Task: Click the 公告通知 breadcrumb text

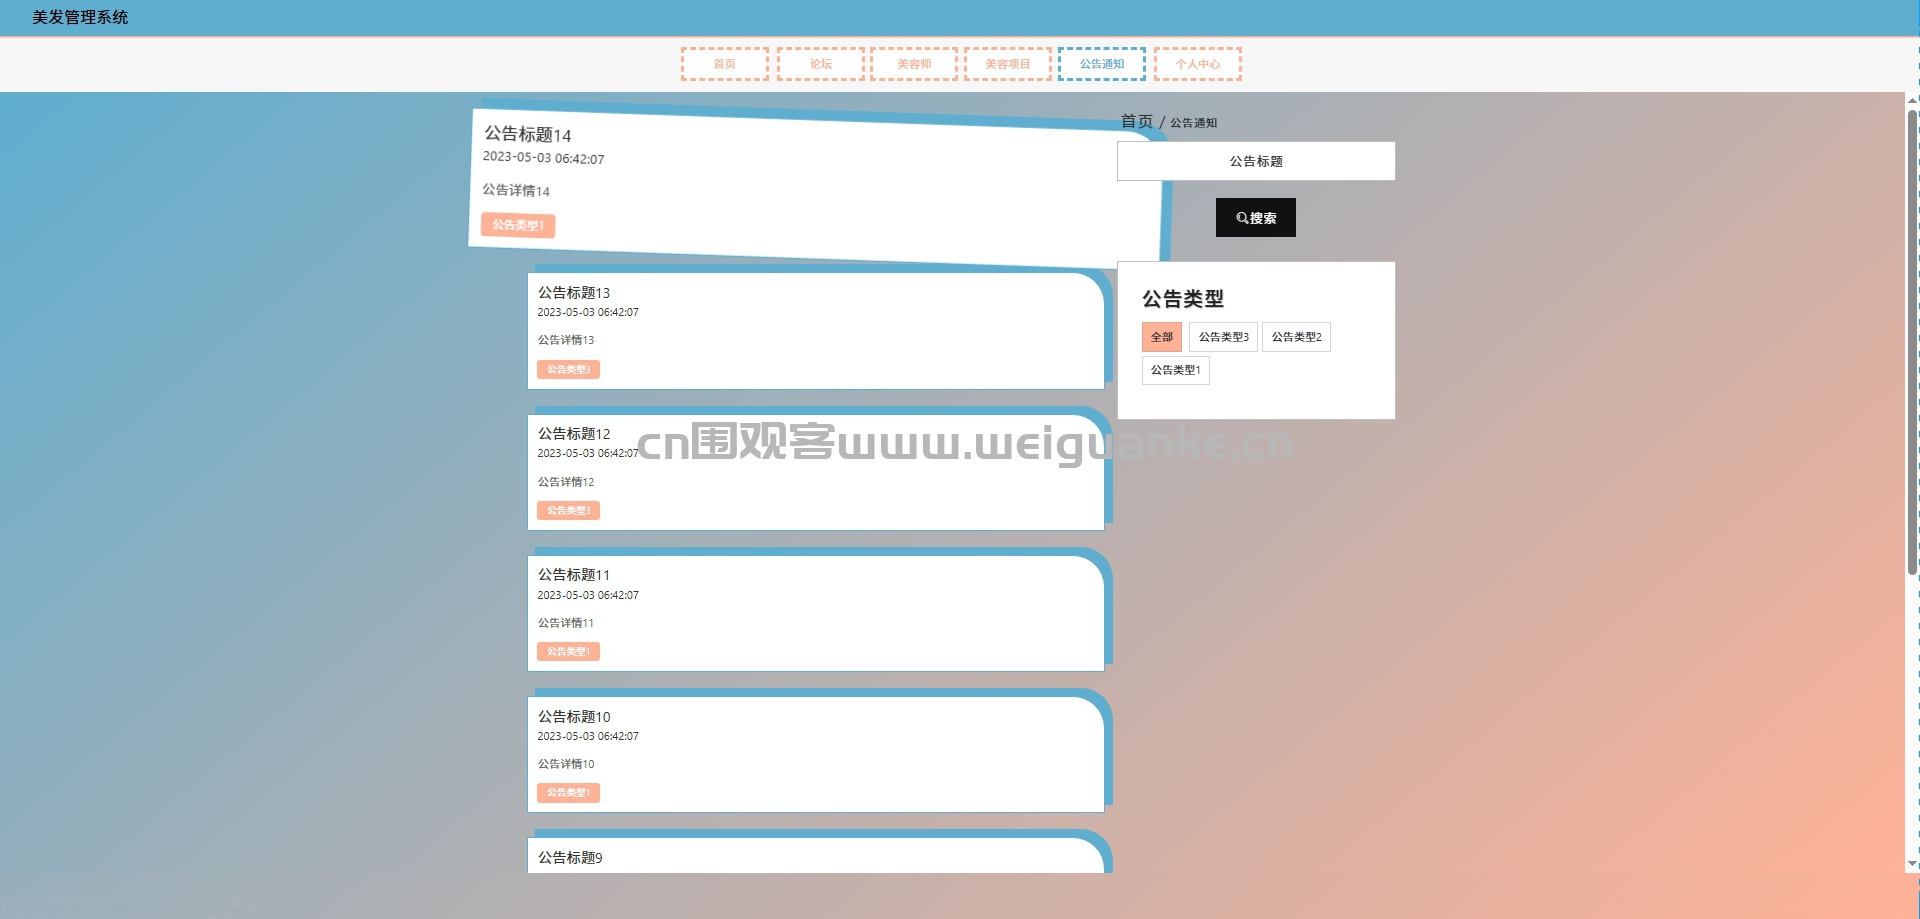Action: click(1194, 123)
